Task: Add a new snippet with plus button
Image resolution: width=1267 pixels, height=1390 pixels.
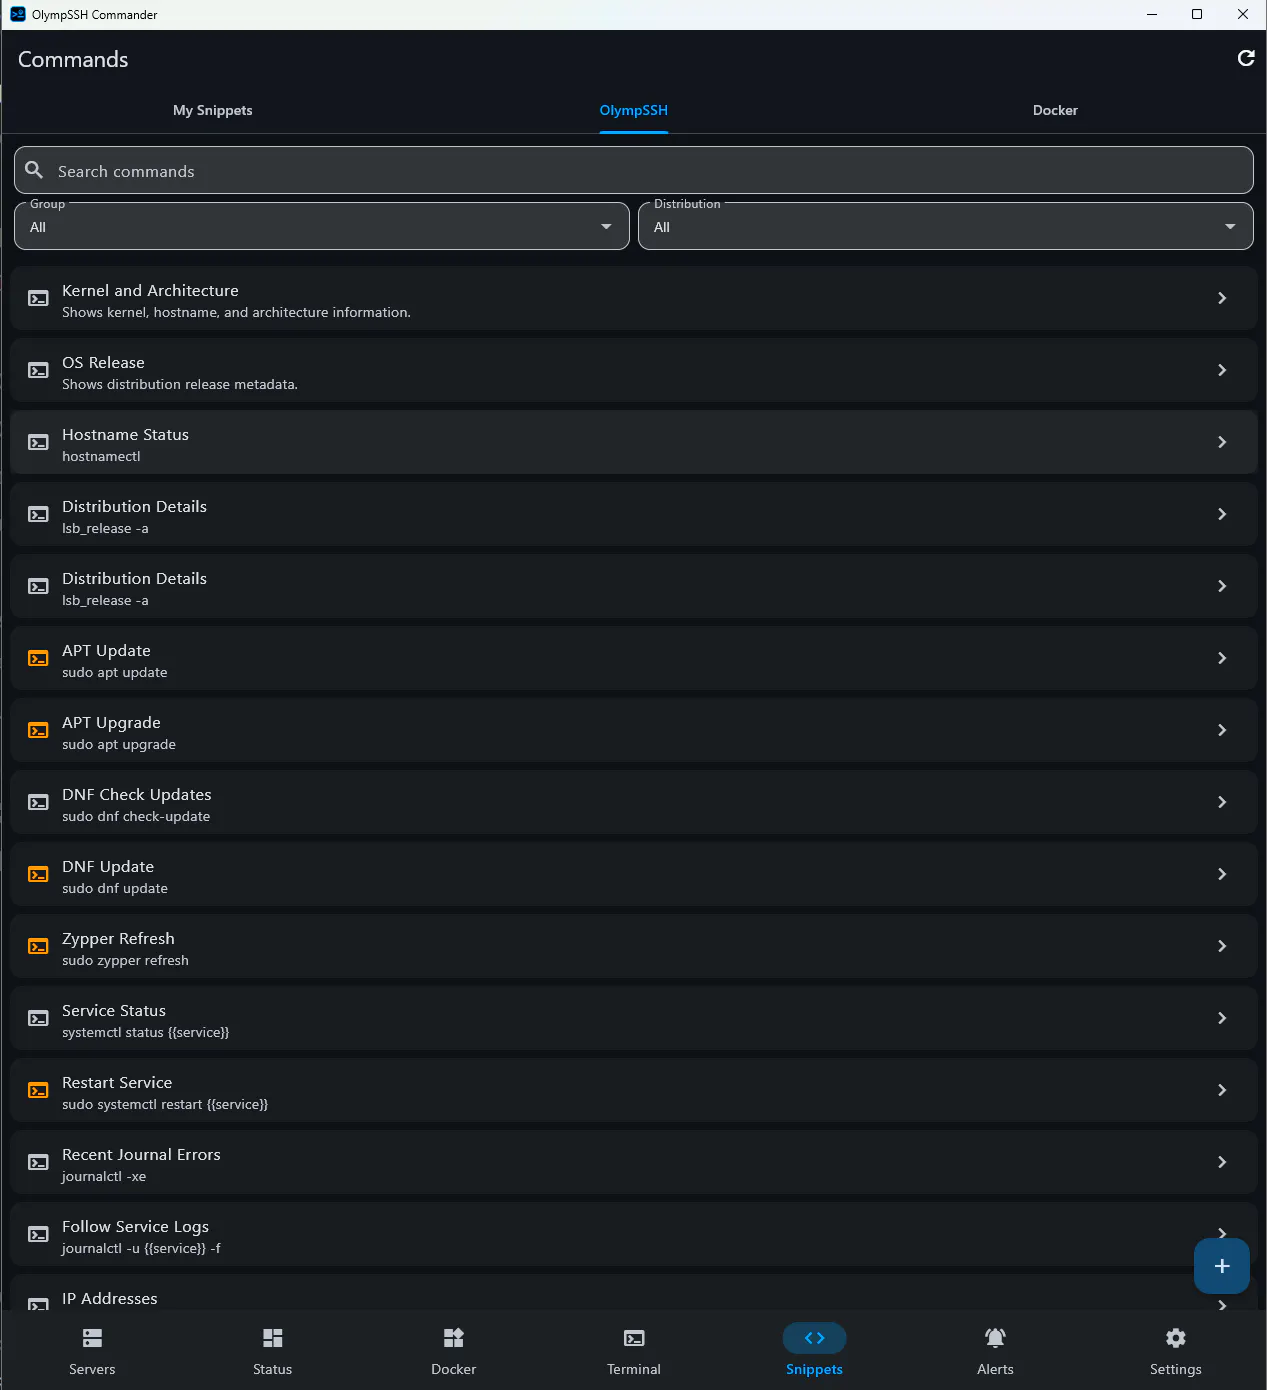Action: (x=1221, y=1266)
